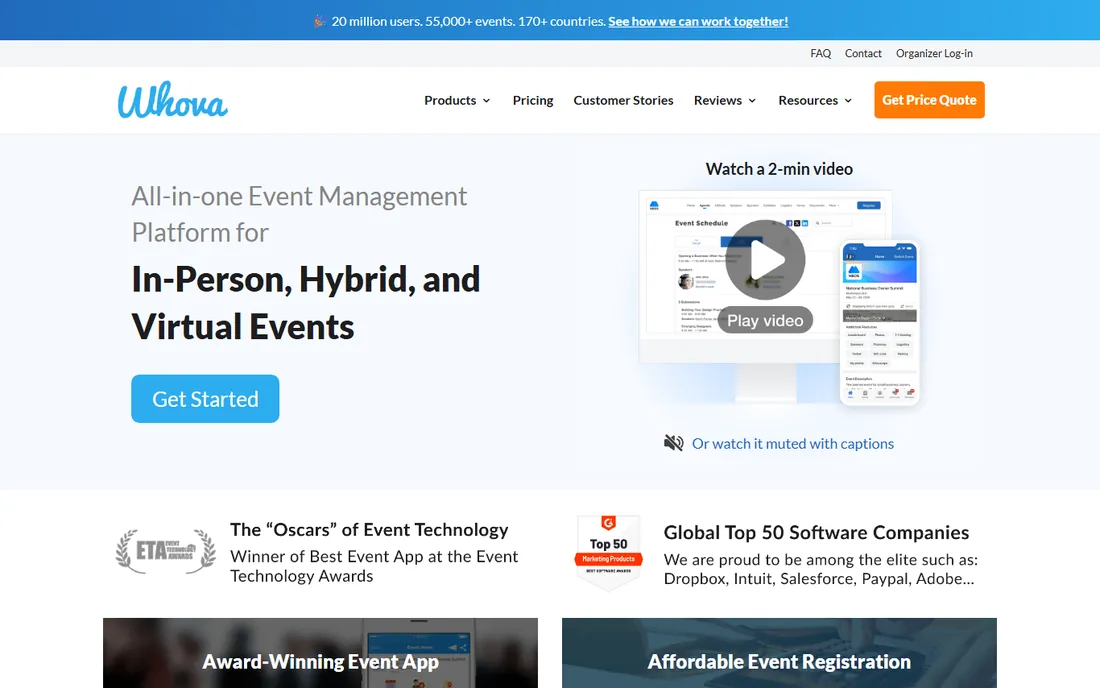Click 'Watch a 2-min video' text
This screenshot has width=1100, height=688.
[779, 169]
